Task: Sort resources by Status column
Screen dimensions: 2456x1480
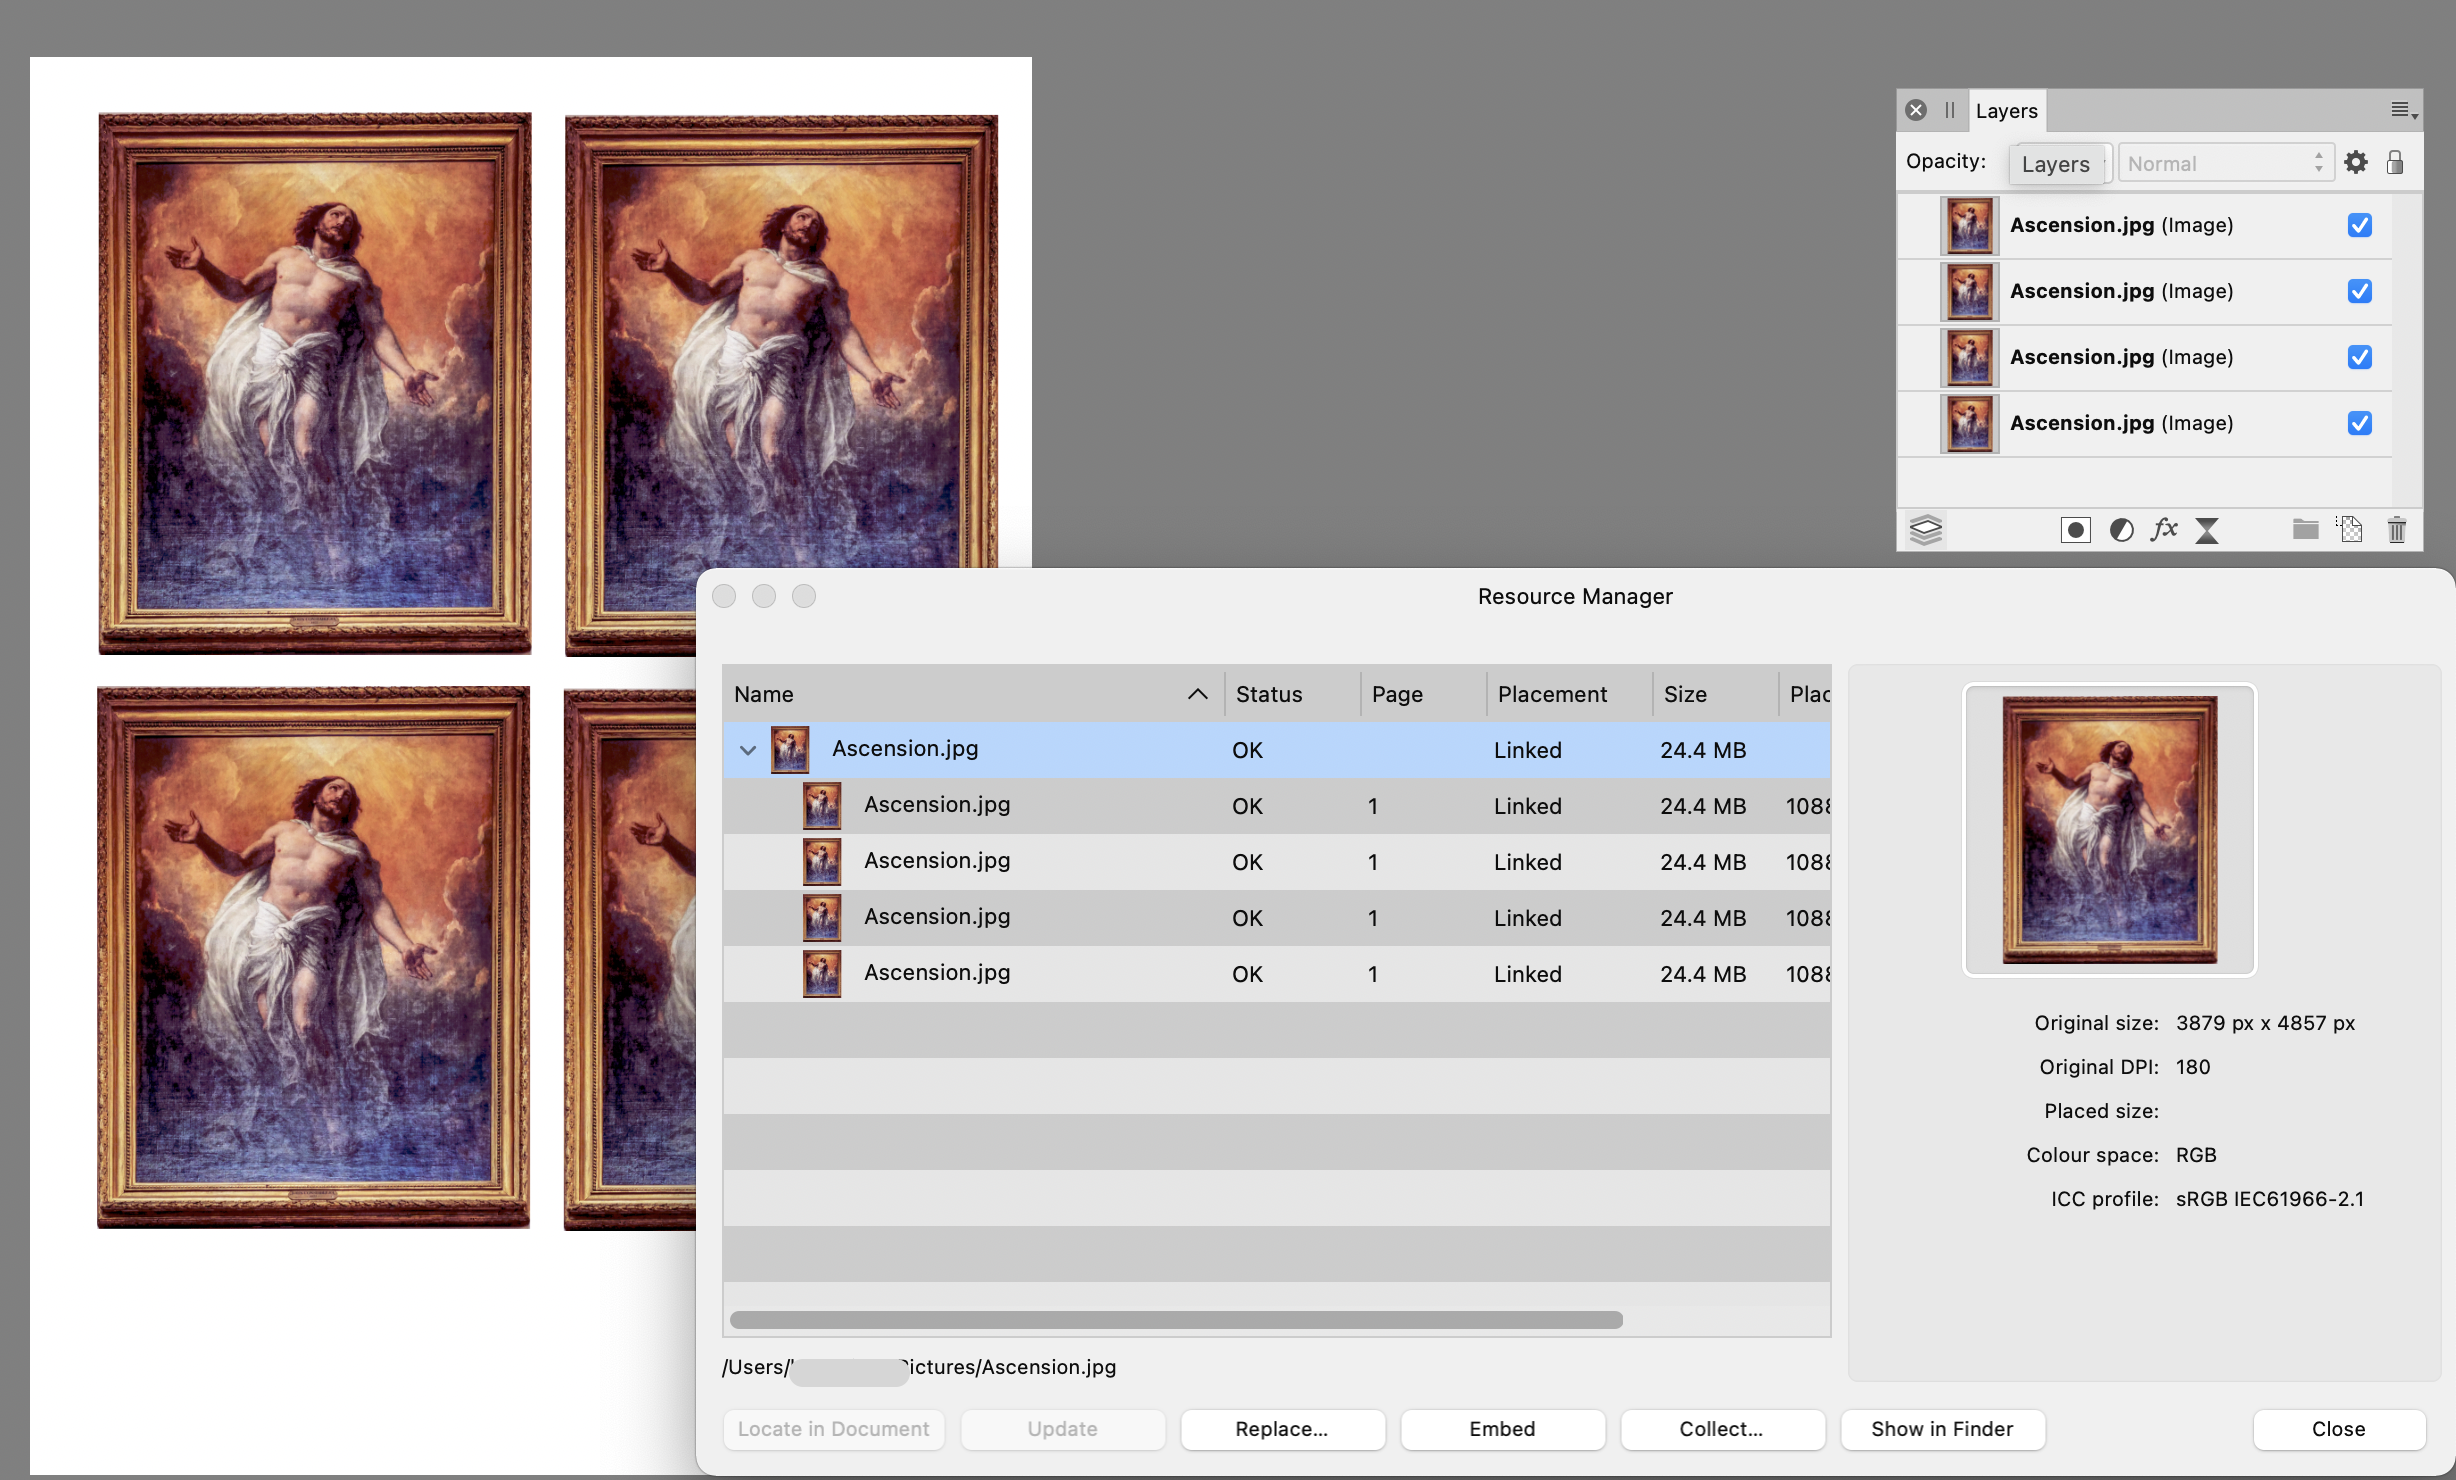Action: tap(1292, 694)
